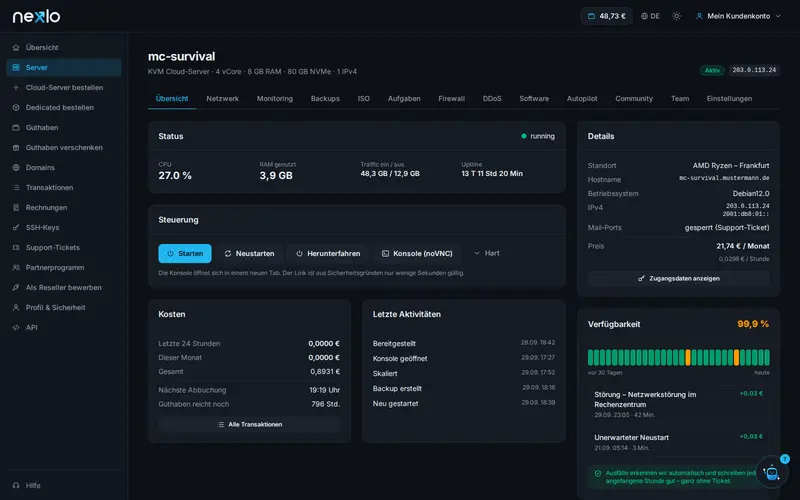
Task: Switch to the Netzwerk tab
Action: click(x=222, y=98)
